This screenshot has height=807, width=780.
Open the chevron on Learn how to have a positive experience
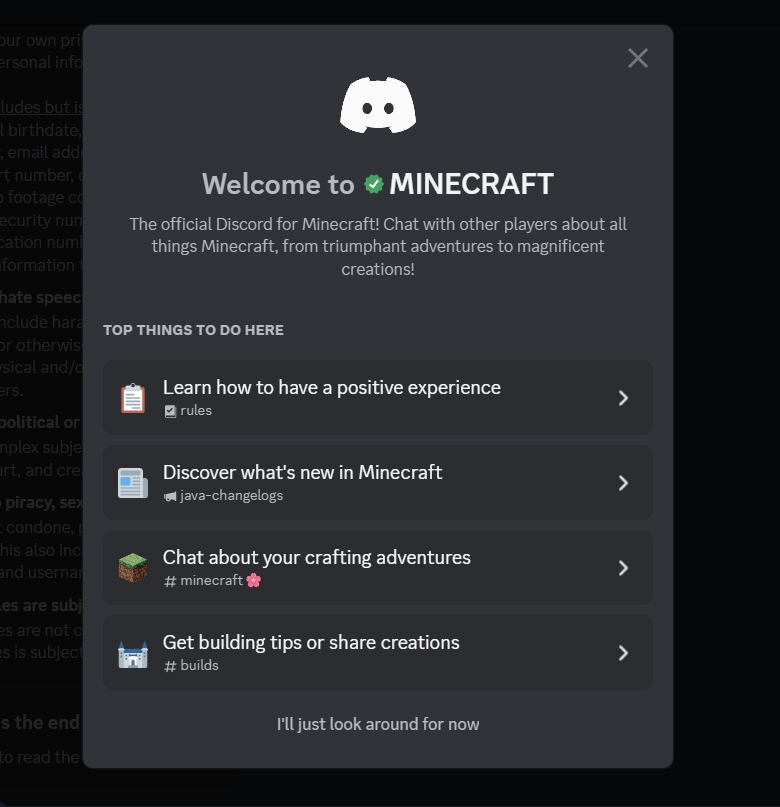click(623, 398)
